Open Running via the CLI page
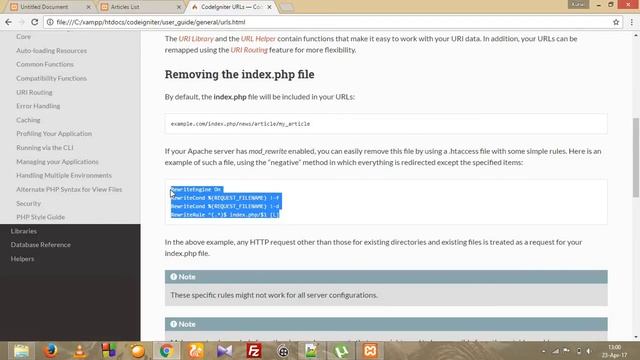Screen dimensions: 640x360 (45, 148)
